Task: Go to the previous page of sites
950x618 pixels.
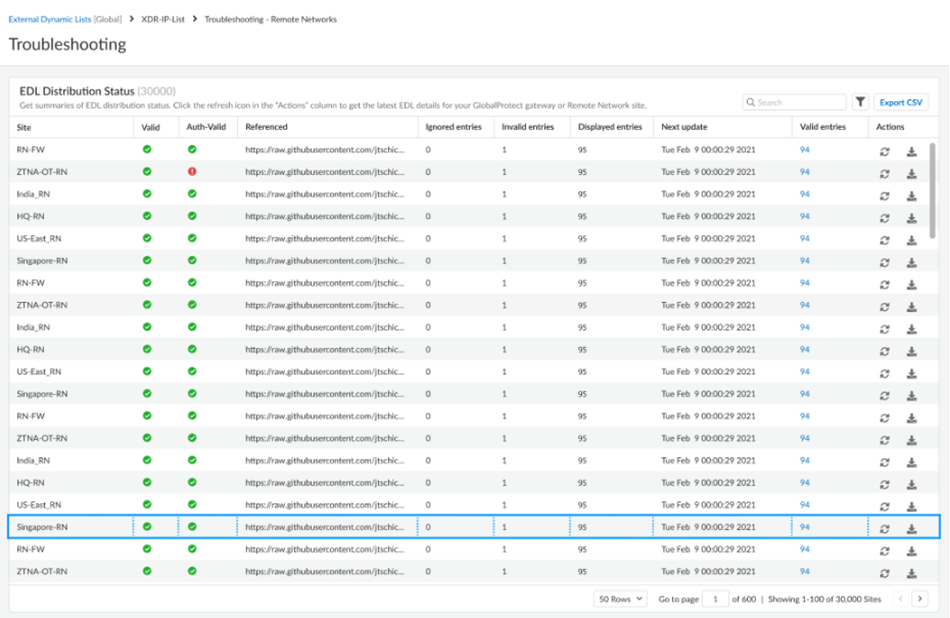Action: point(900,598)
